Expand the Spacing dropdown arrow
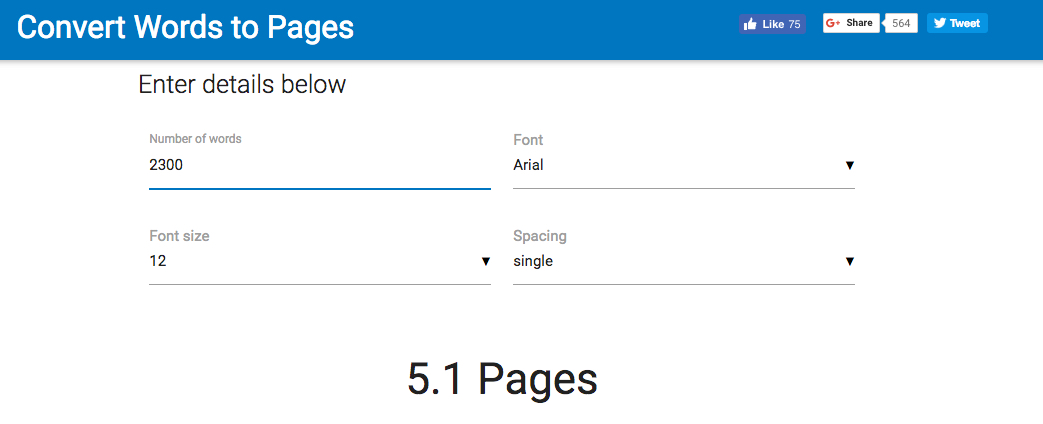The height and width of the screenshot is (424, 1043). [x=849, y=261]
